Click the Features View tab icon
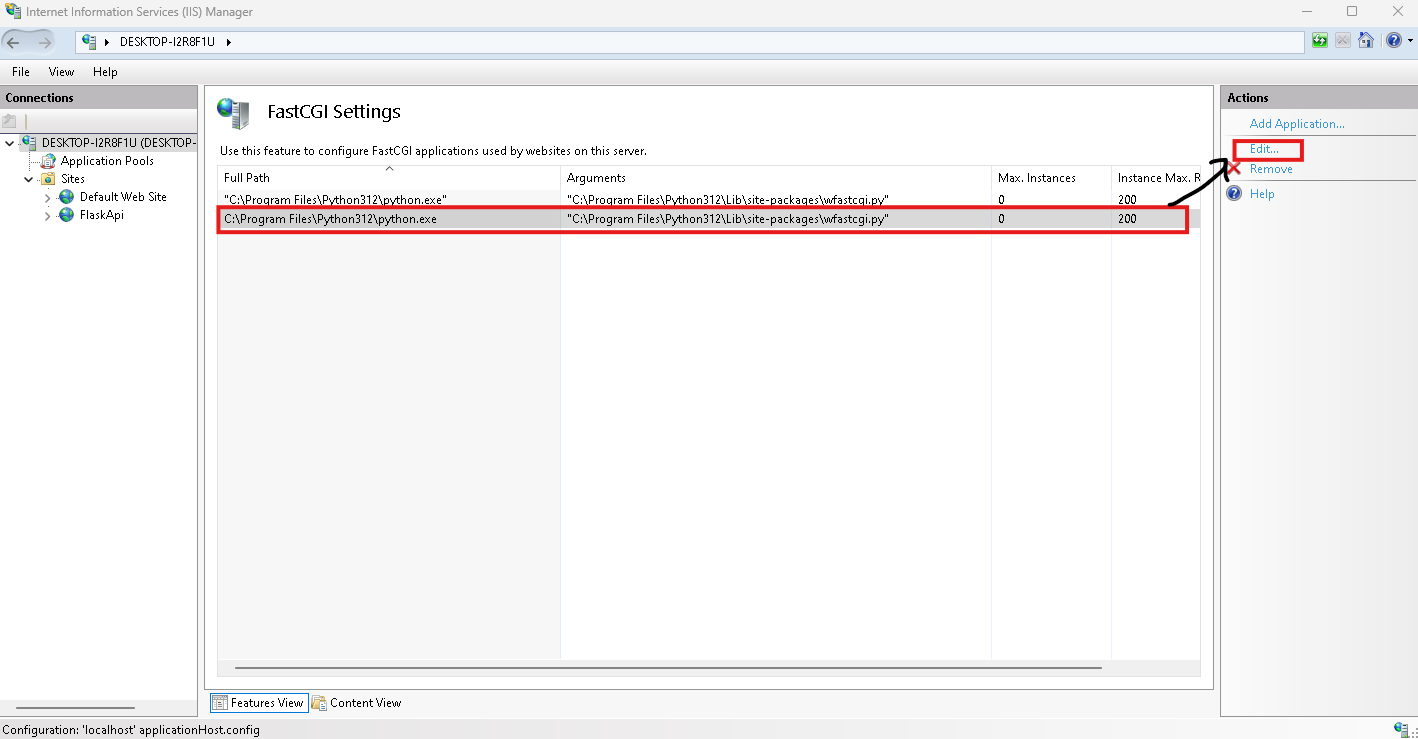The height and width of the screenshot is (739, 1418). click(220, 703)
